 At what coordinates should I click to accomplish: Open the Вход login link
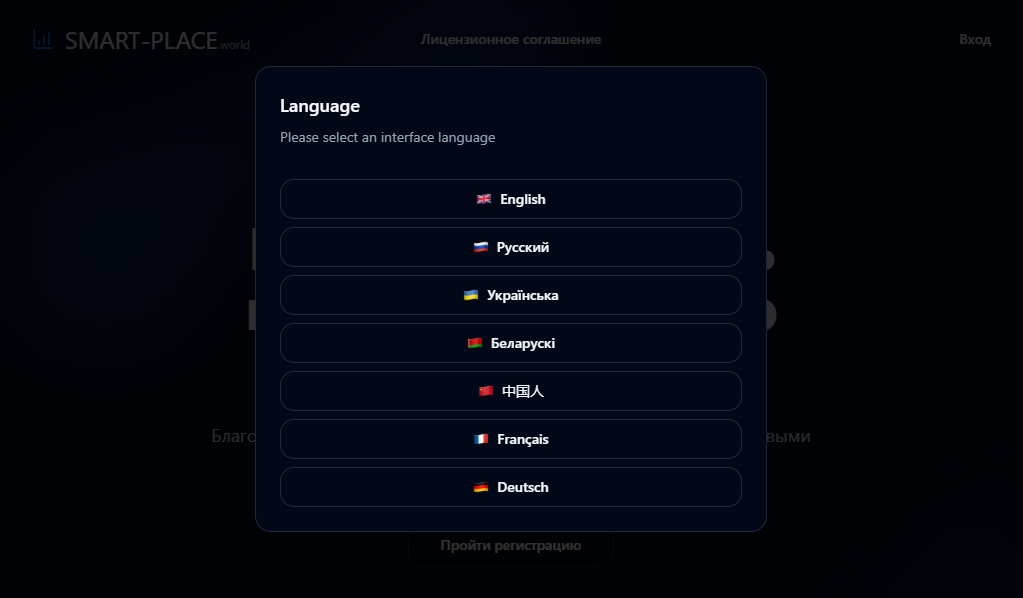[x=975, y=39]
